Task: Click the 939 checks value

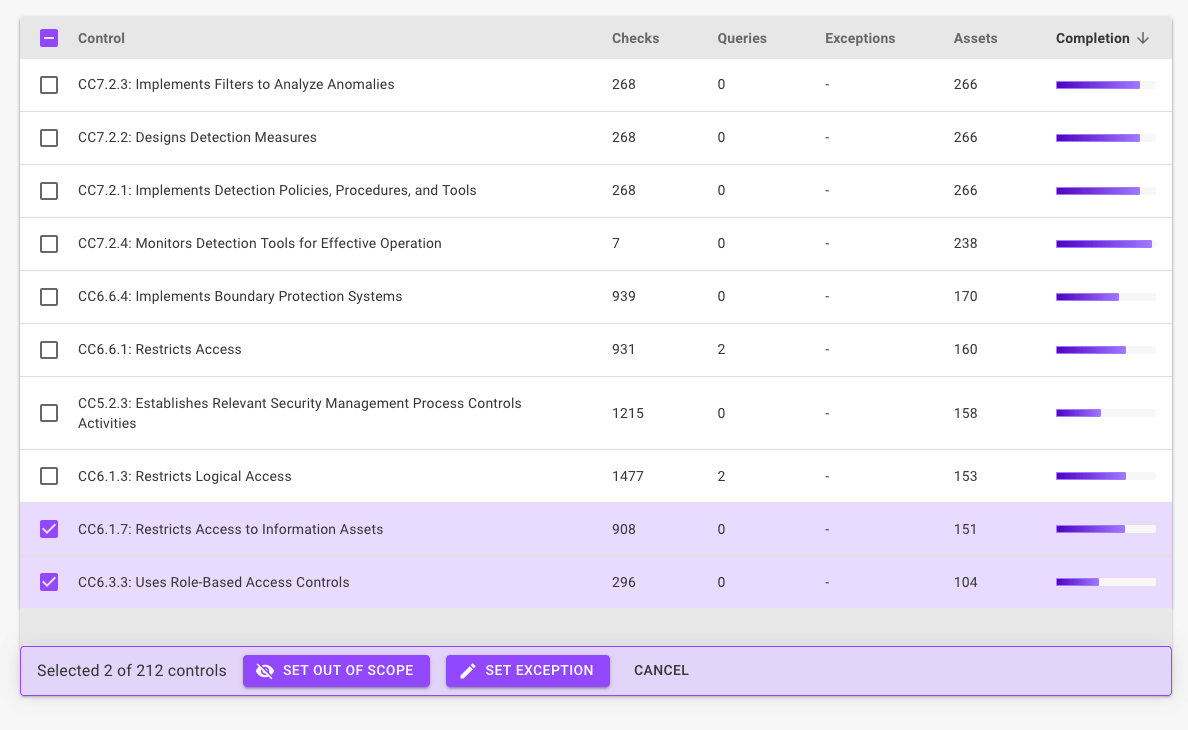Action: point(624,296)
